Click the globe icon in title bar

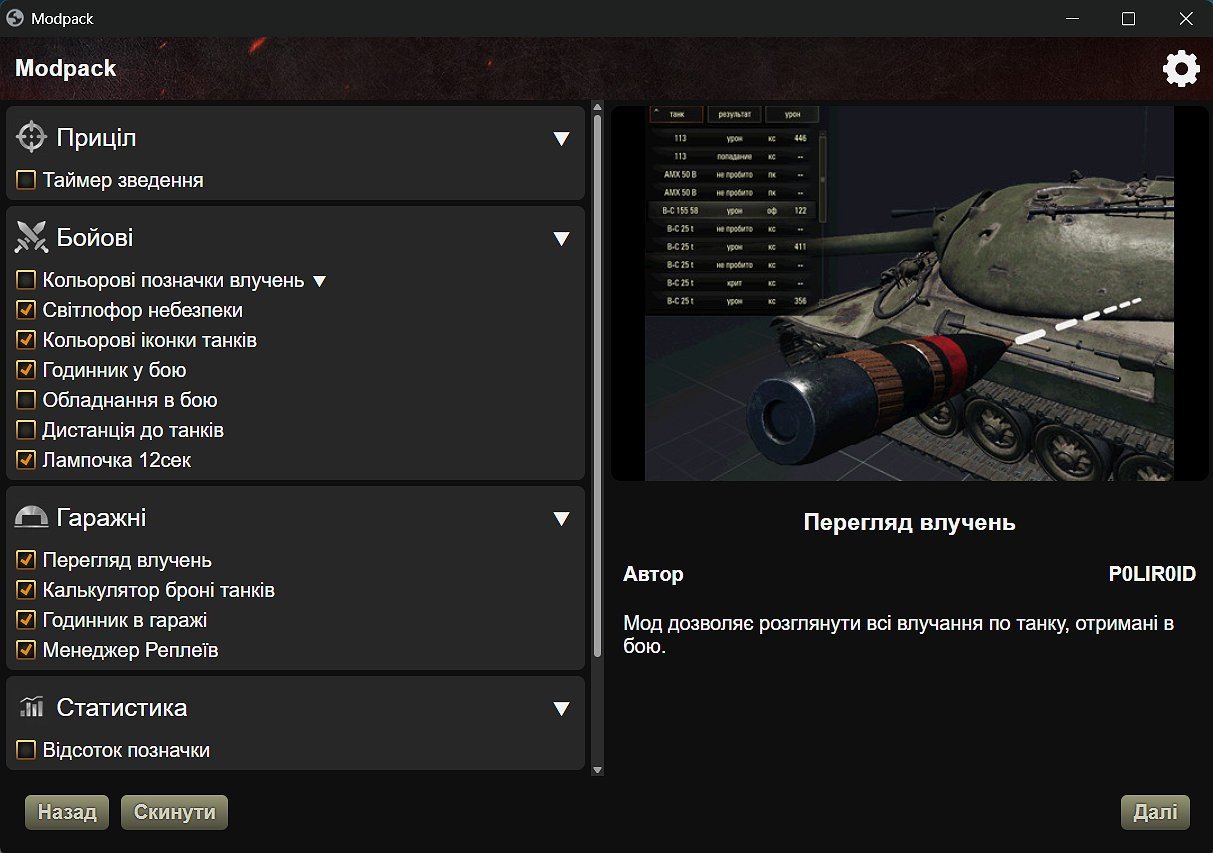point(15,18)
